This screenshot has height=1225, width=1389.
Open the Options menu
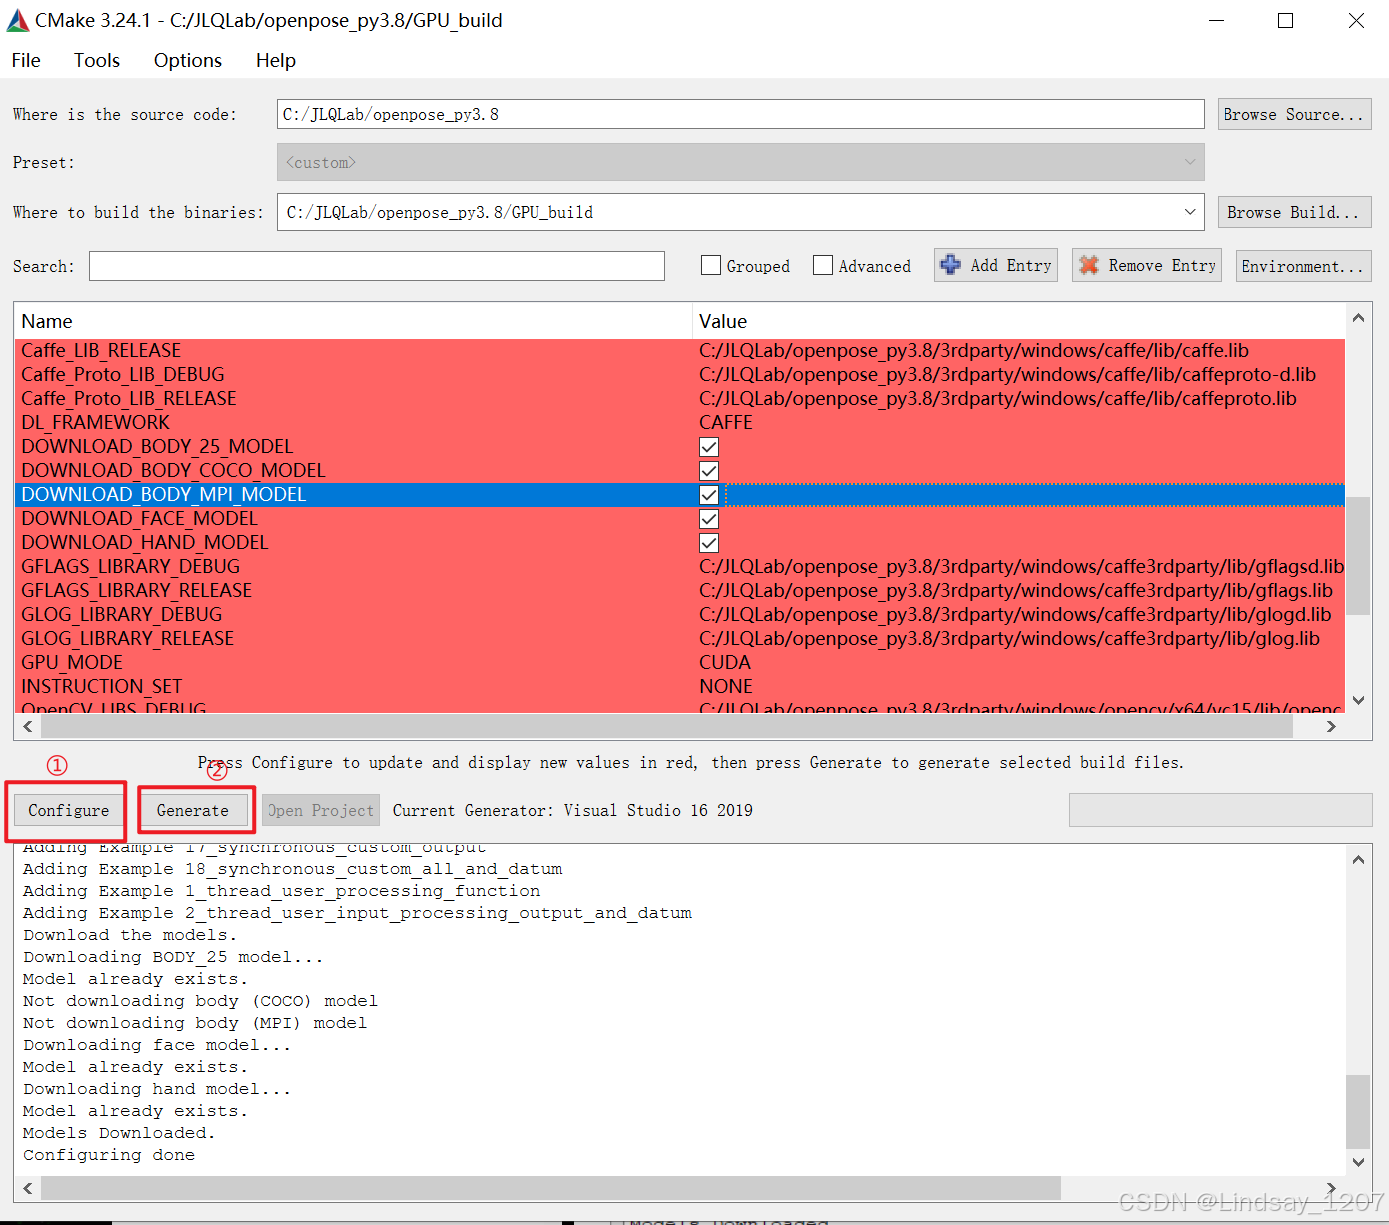coord(188,60)
